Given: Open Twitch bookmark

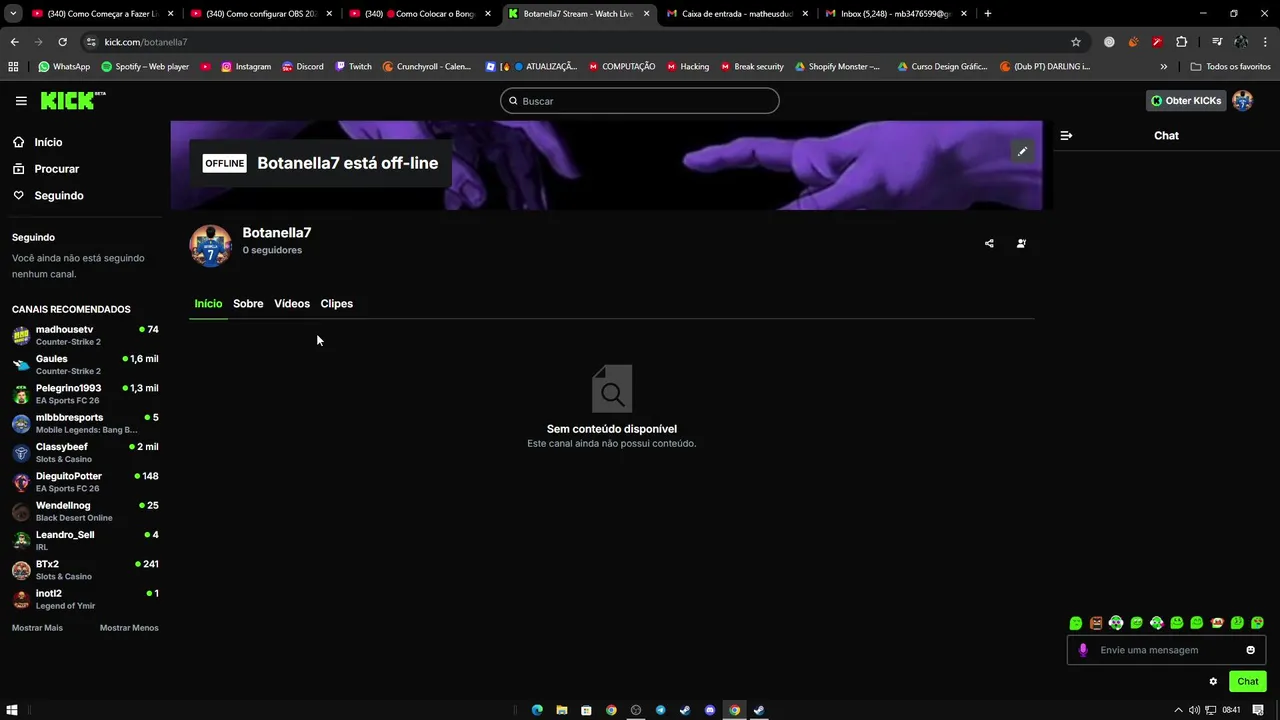Looking at the screenshot, I should (353, 67).
